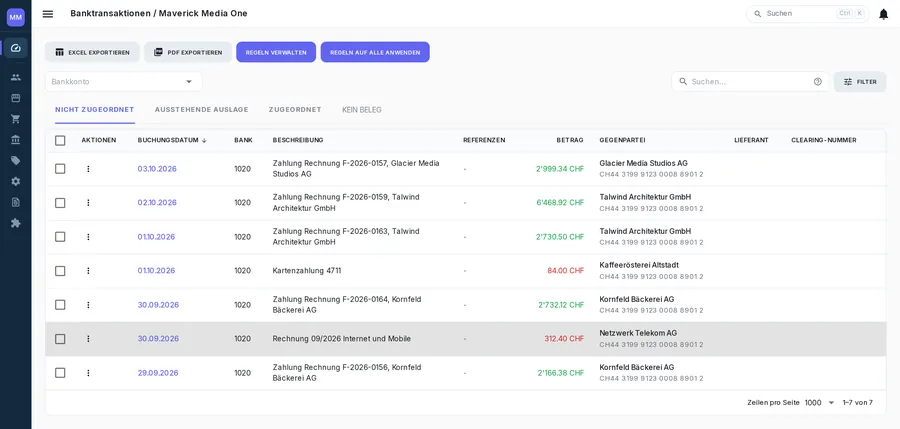Check the F-2026-0163 row checkbox
This screenshot has width=900, height=429.
click(60, 237)
